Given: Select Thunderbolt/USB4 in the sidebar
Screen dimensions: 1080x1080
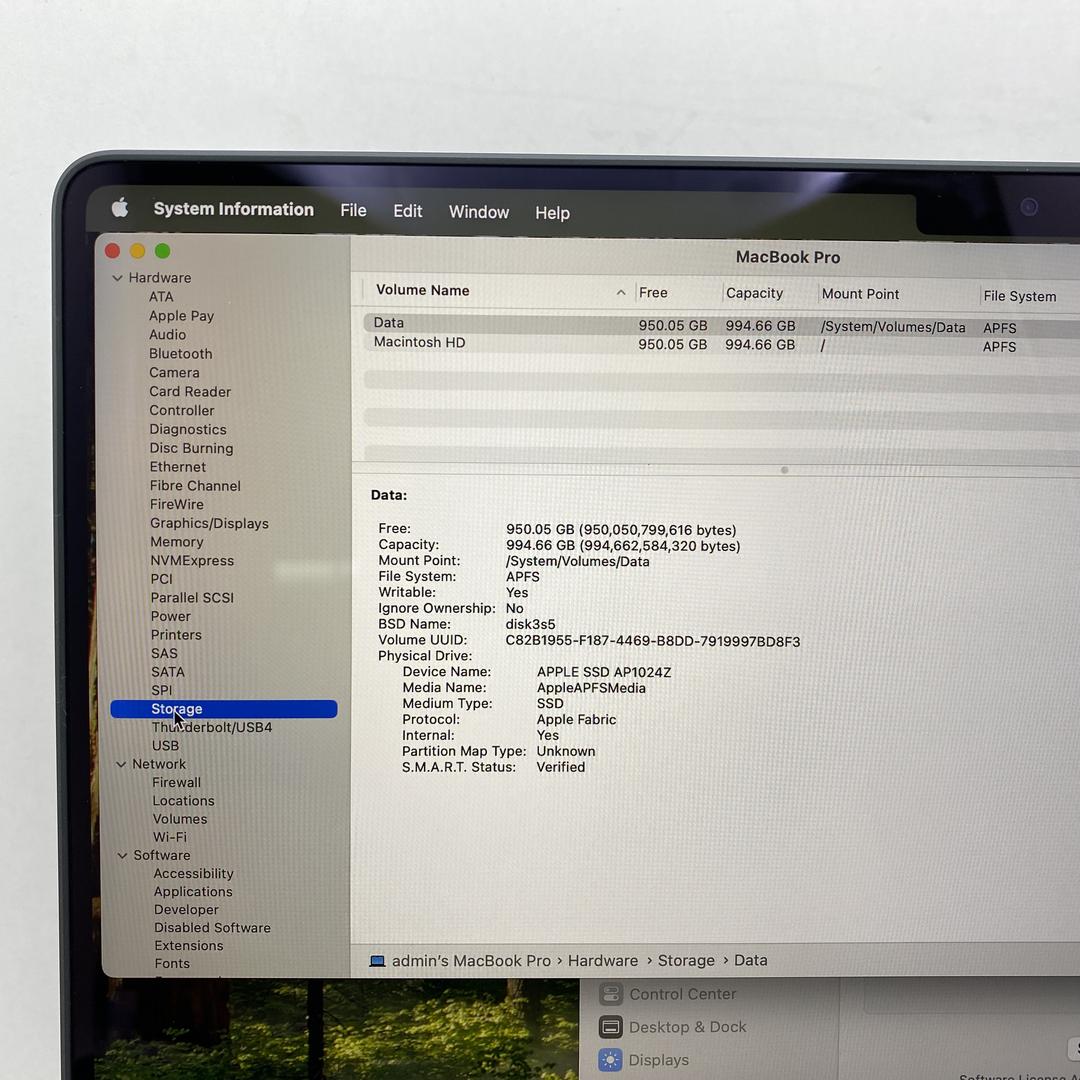Looking at the screenshot, I should point(212,727).
